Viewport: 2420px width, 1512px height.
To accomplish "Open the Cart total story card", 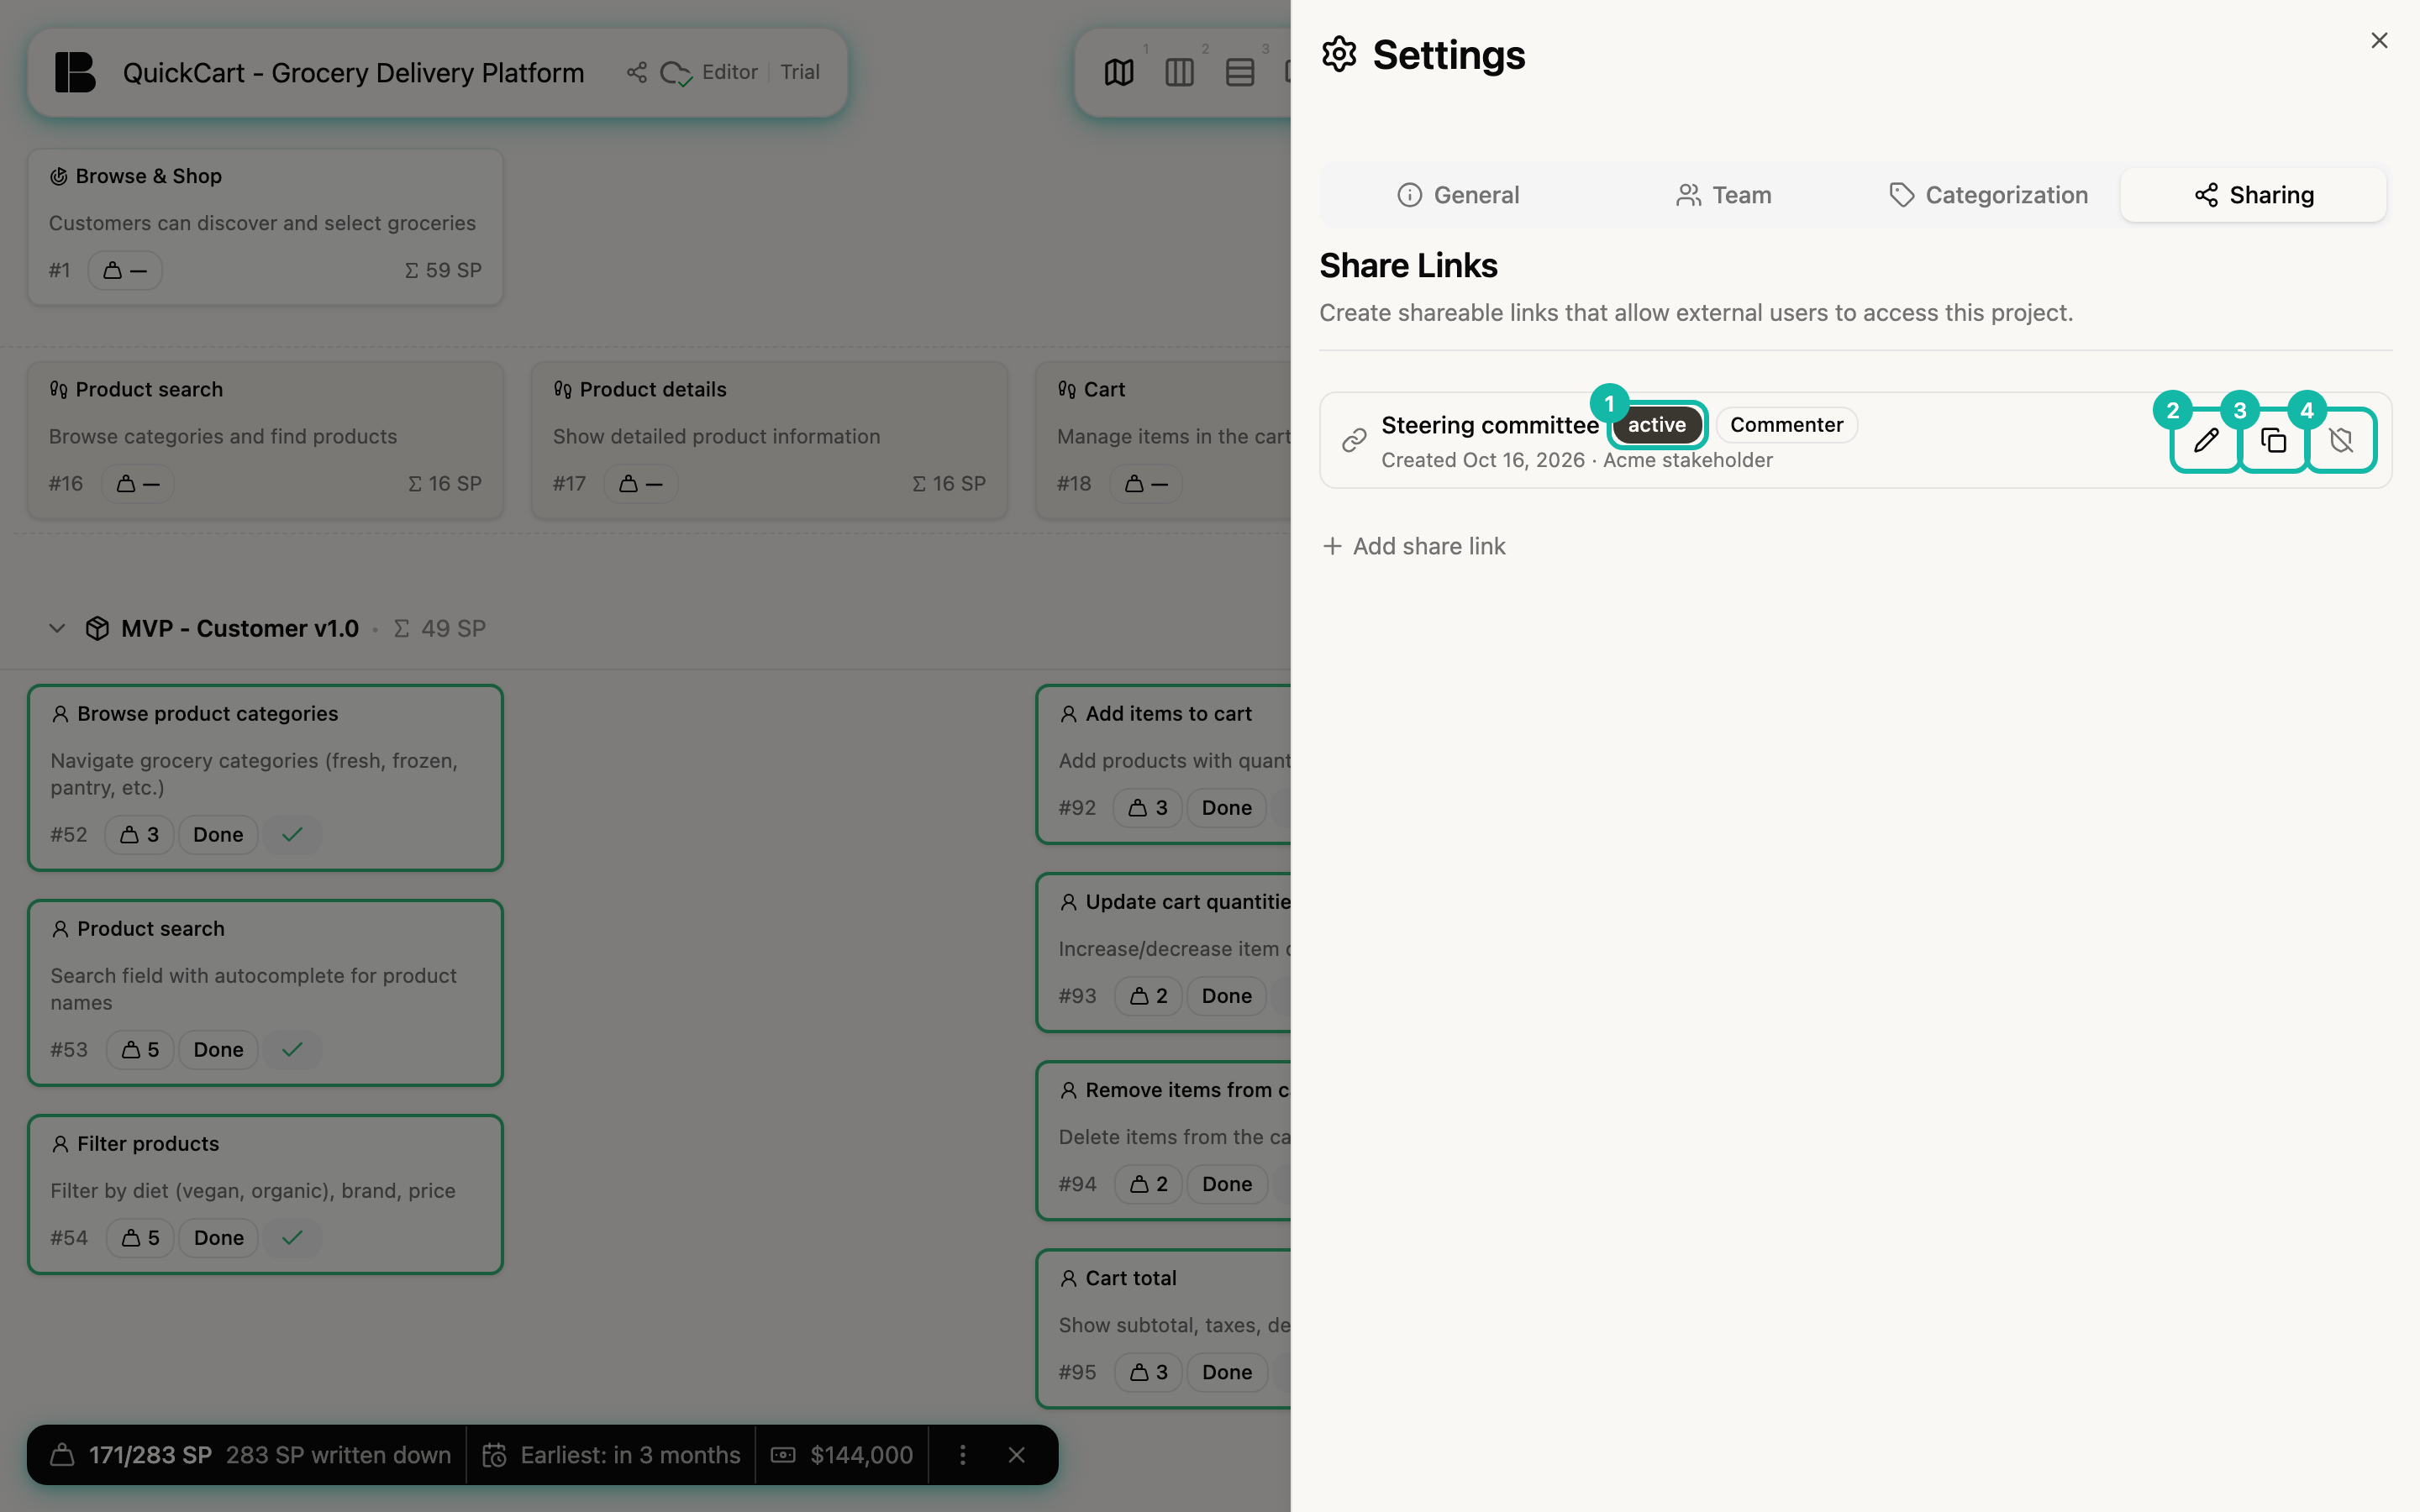I will click(x=1164, y=1329).
